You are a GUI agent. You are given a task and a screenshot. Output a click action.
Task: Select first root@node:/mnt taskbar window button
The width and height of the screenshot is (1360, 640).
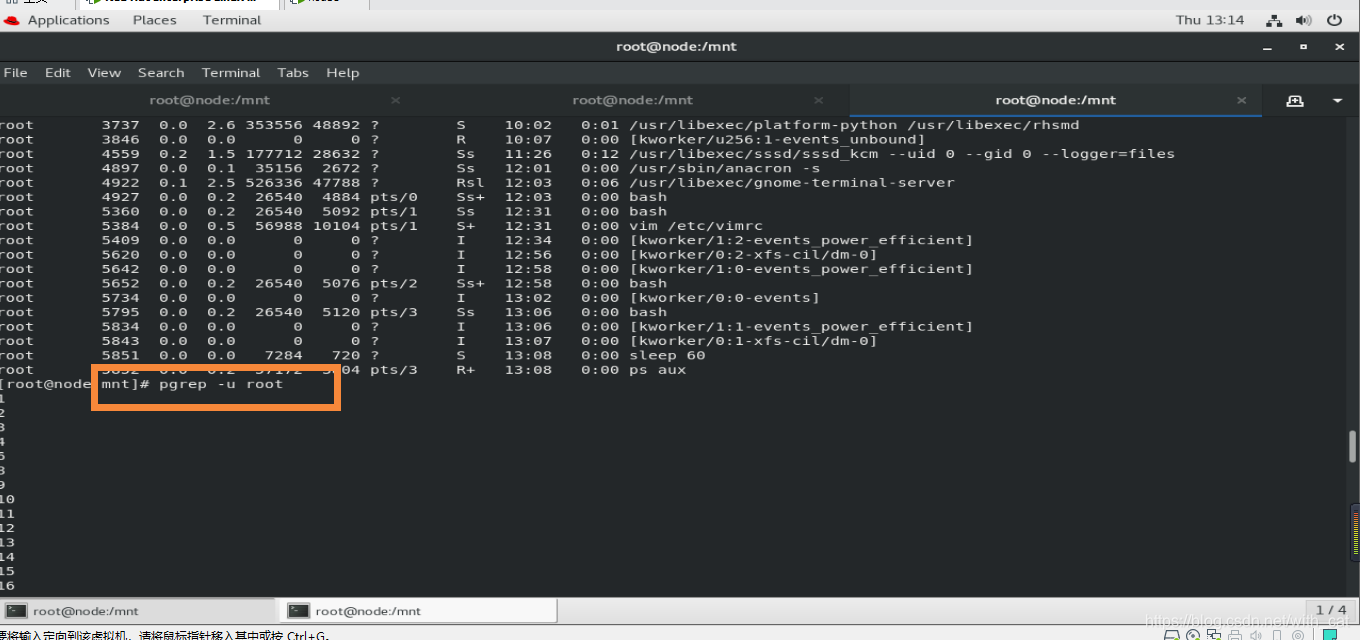coord(139,611)
